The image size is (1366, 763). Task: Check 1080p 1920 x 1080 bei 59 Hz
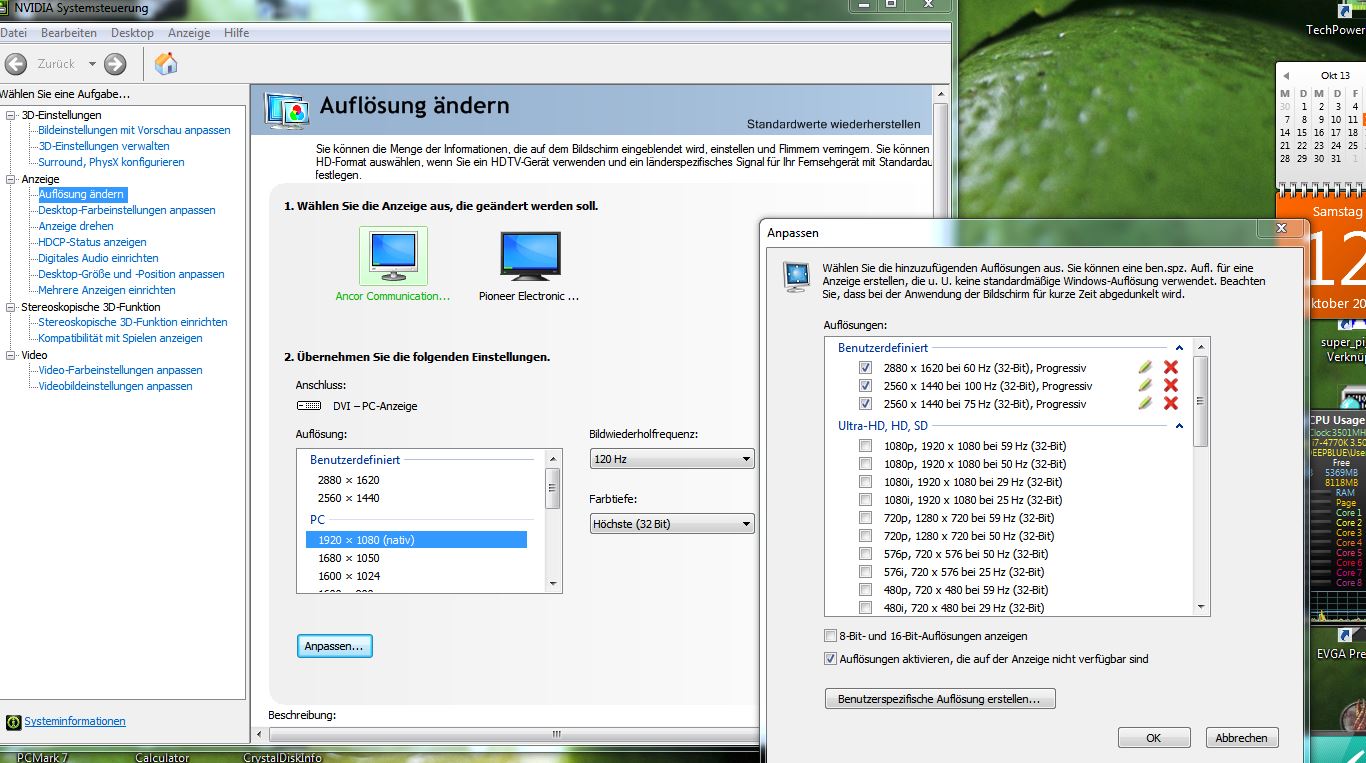click(x=865, y=446)
